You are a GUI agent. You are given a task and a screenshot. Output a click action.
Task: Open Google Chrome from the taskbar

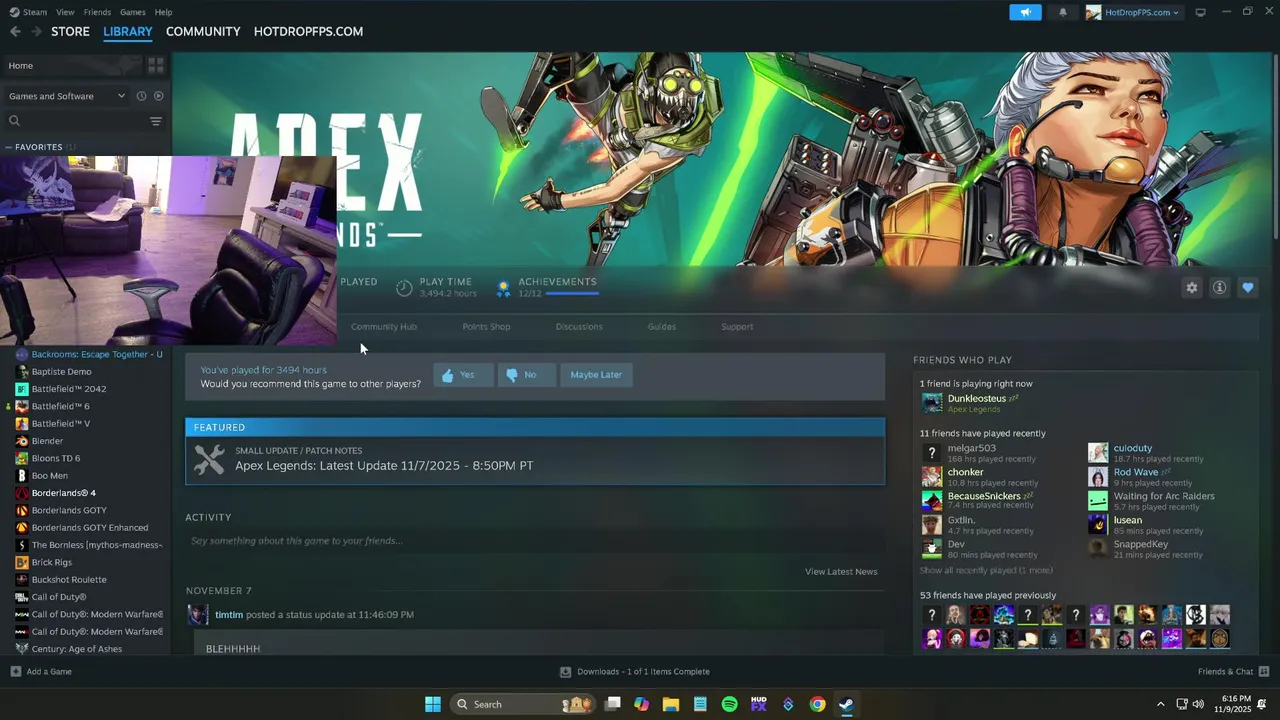coord(817,704)
